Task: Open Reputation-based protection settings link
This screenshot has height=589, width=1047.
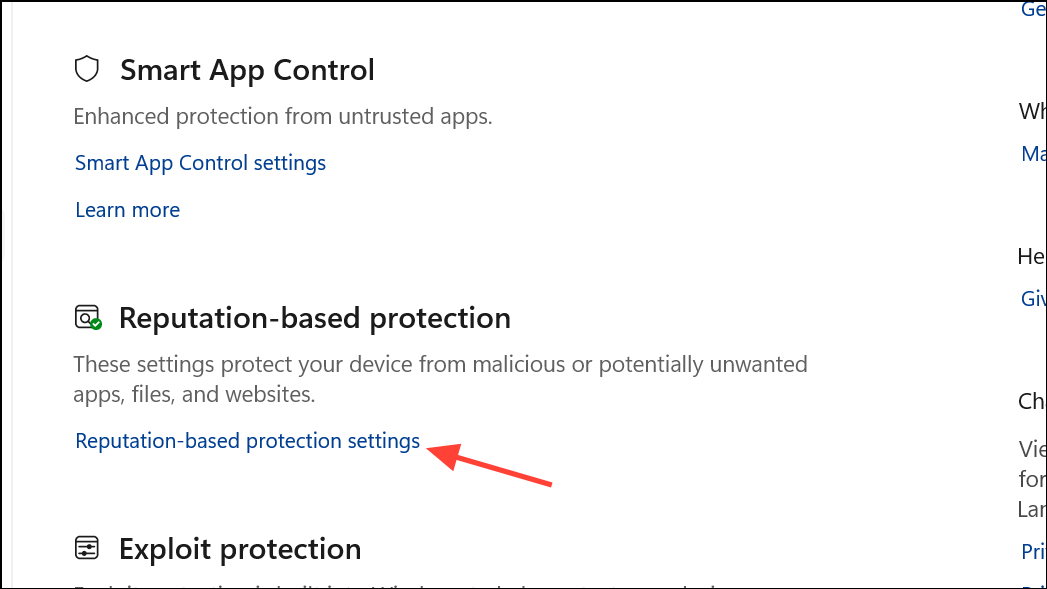Action: 247,441
